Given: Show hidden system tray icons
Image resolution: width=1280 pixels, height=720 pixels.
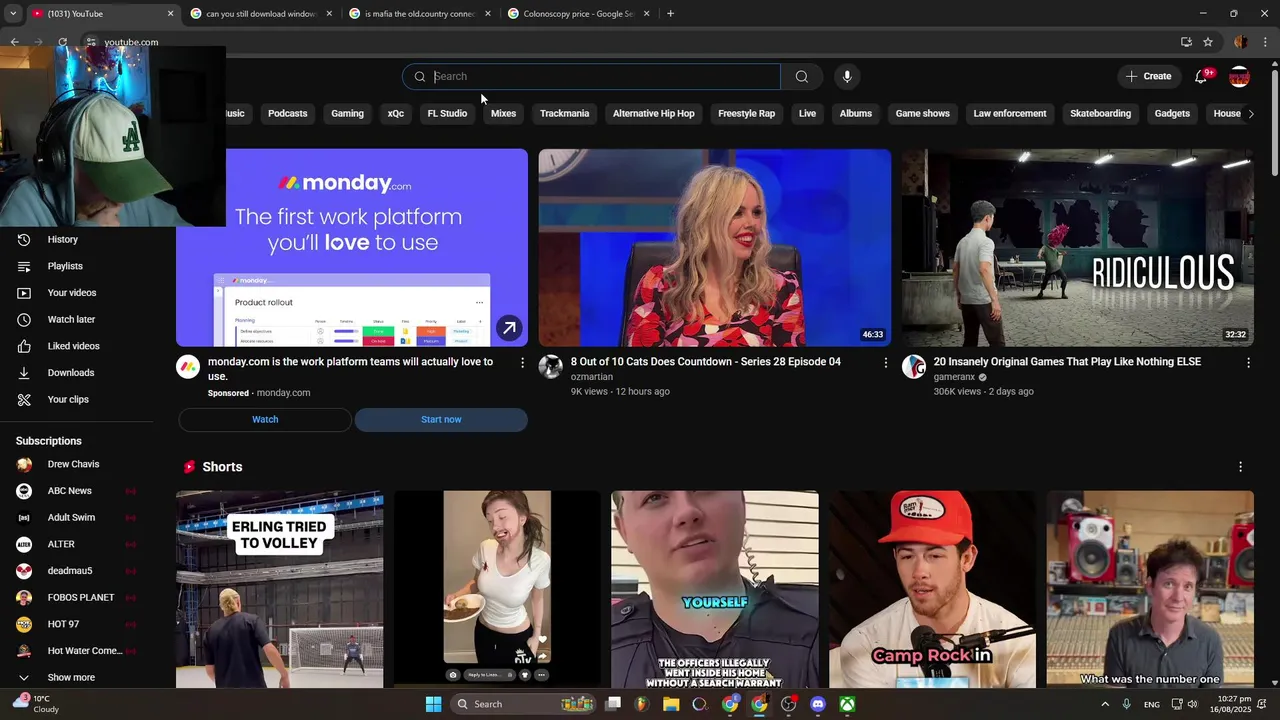Looking at the screenshot, I should [x=1105, y=704].
